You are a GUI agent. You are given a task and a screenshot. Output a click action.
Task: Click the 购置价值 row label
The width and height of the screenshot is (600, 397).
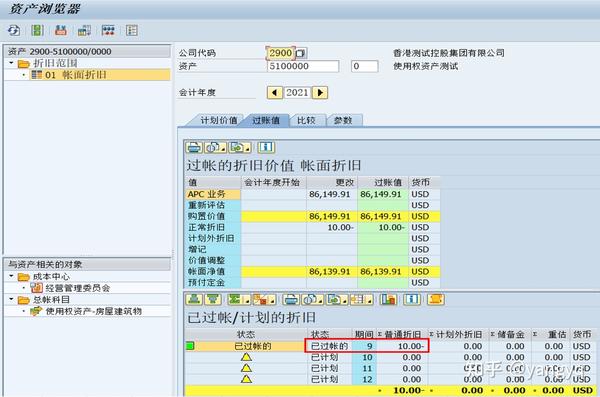point(213,216)
